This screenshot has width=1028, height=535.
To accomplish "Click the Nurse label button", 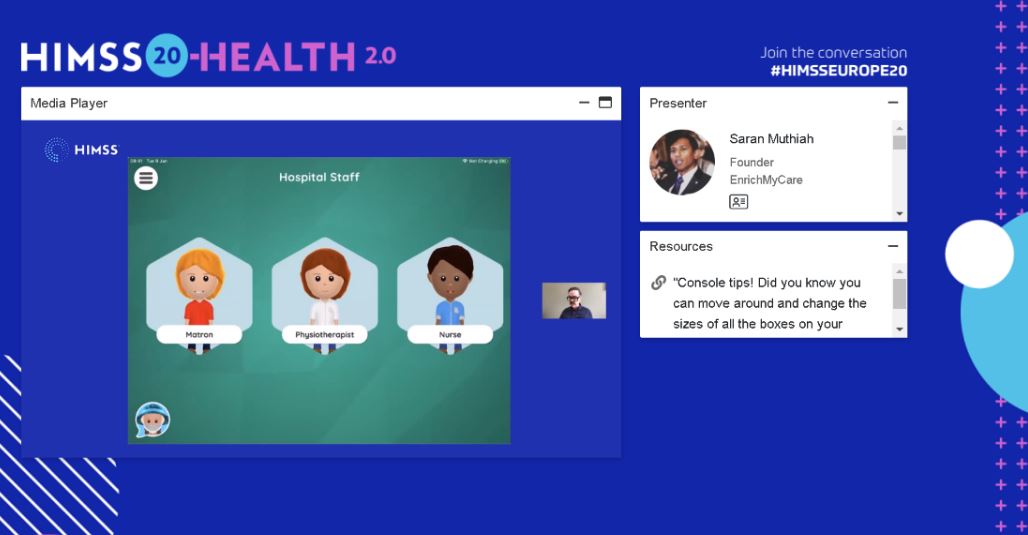I will pyautogui.click(x=450, y=334).
